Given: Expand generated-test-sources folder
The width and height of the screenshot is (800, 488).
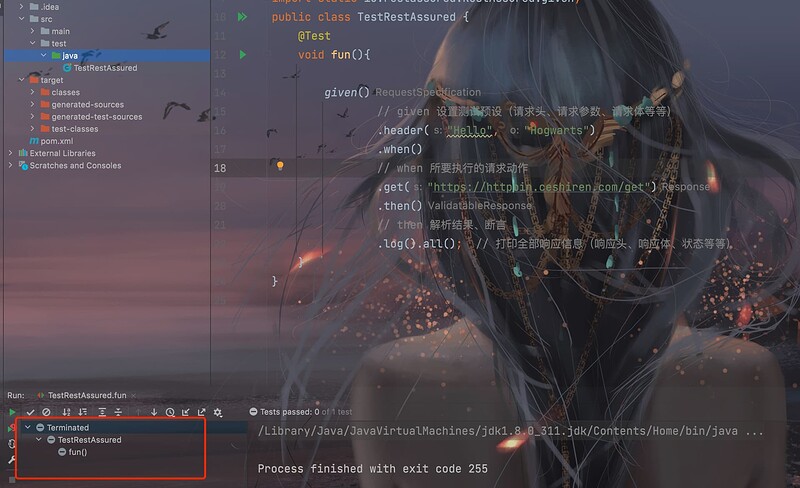Looking at the screenshot, I should 33,116.
